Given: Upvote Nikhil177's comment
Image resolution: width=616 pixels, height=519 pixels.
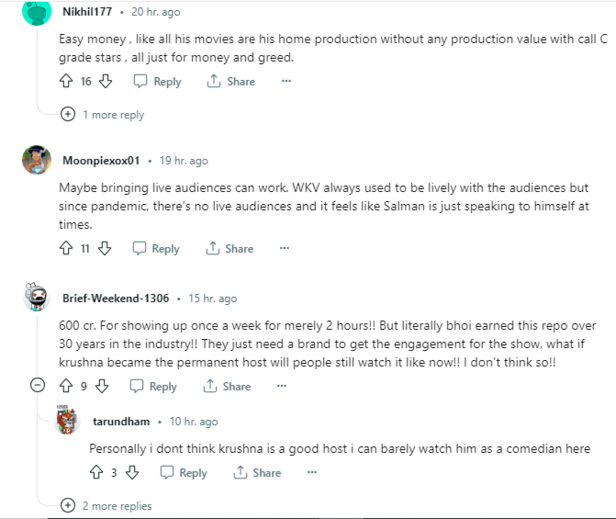Looking at the screenshot, I should pyautogui.click(x=66, y=82).
